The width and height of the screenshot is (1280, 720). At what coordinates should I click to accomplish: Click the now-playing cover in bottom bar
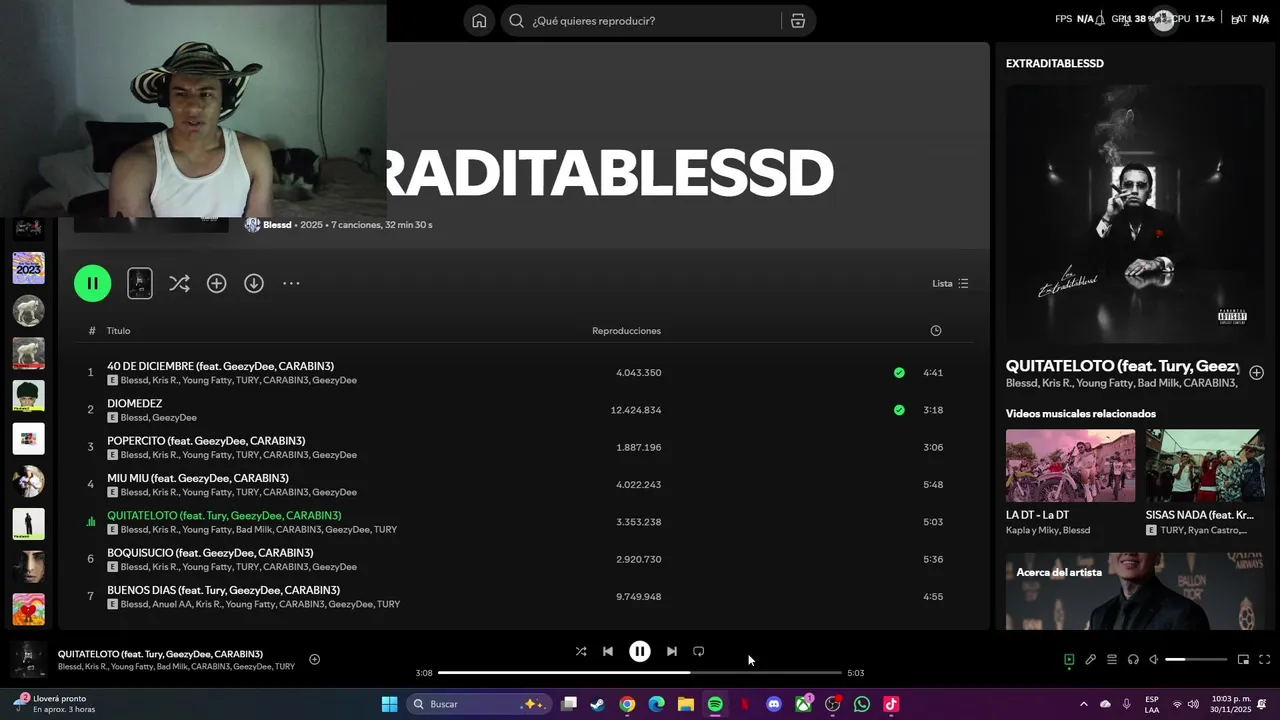(28, 659)
